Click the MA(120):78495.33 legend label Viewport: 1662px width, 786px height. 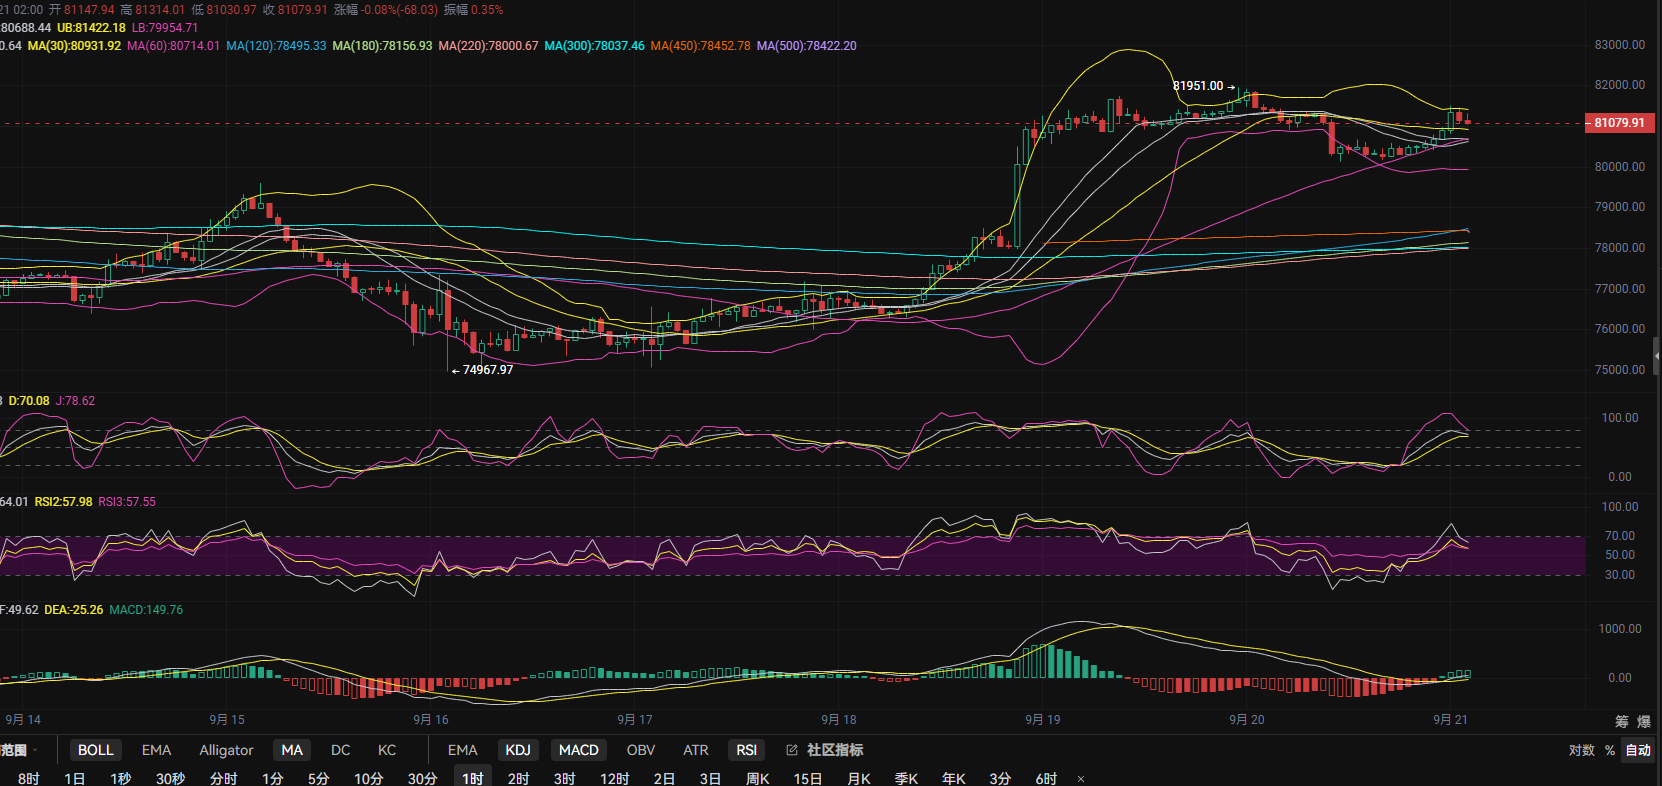pyautogui.click(x=276, y=46)
